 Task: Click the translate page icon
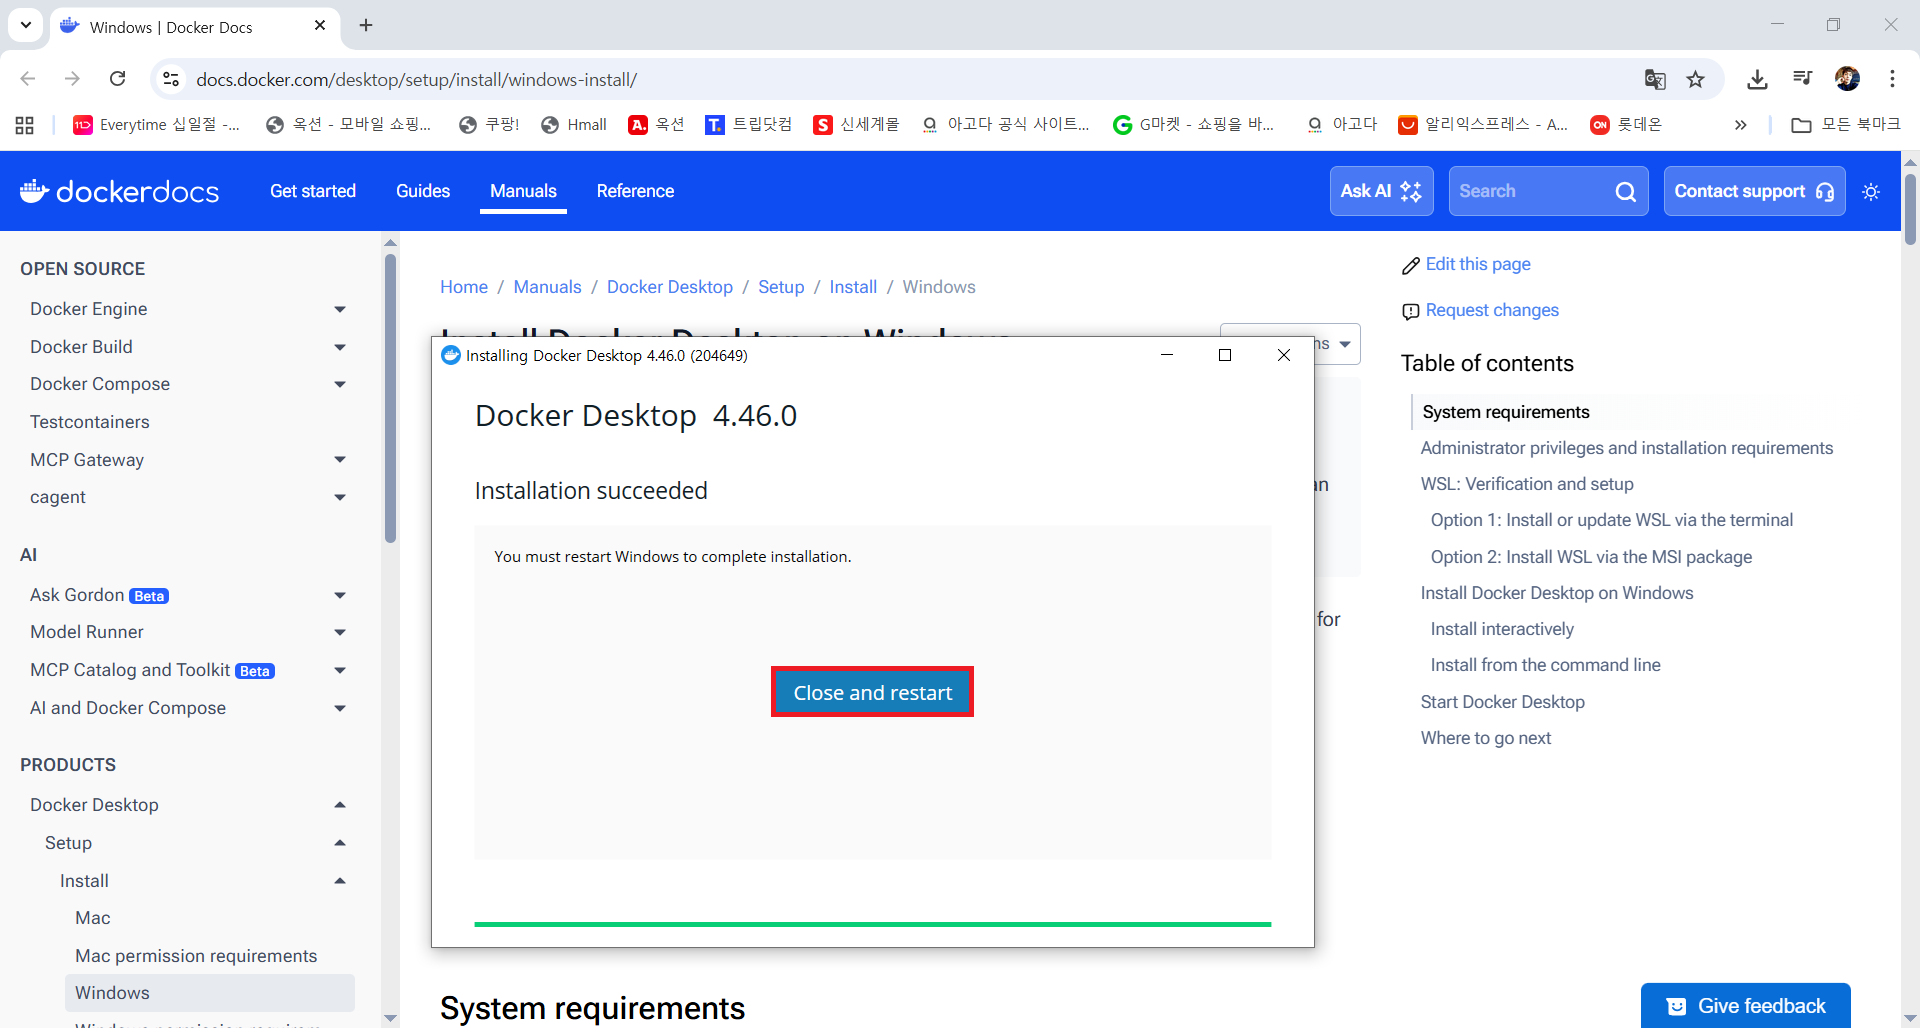tap(1655, 79)
